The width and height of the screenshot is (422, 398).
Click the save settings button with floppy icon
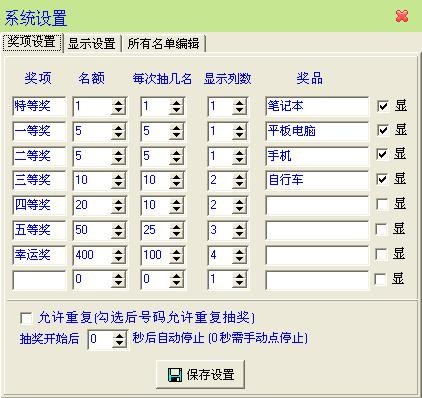tap(201, 375)
